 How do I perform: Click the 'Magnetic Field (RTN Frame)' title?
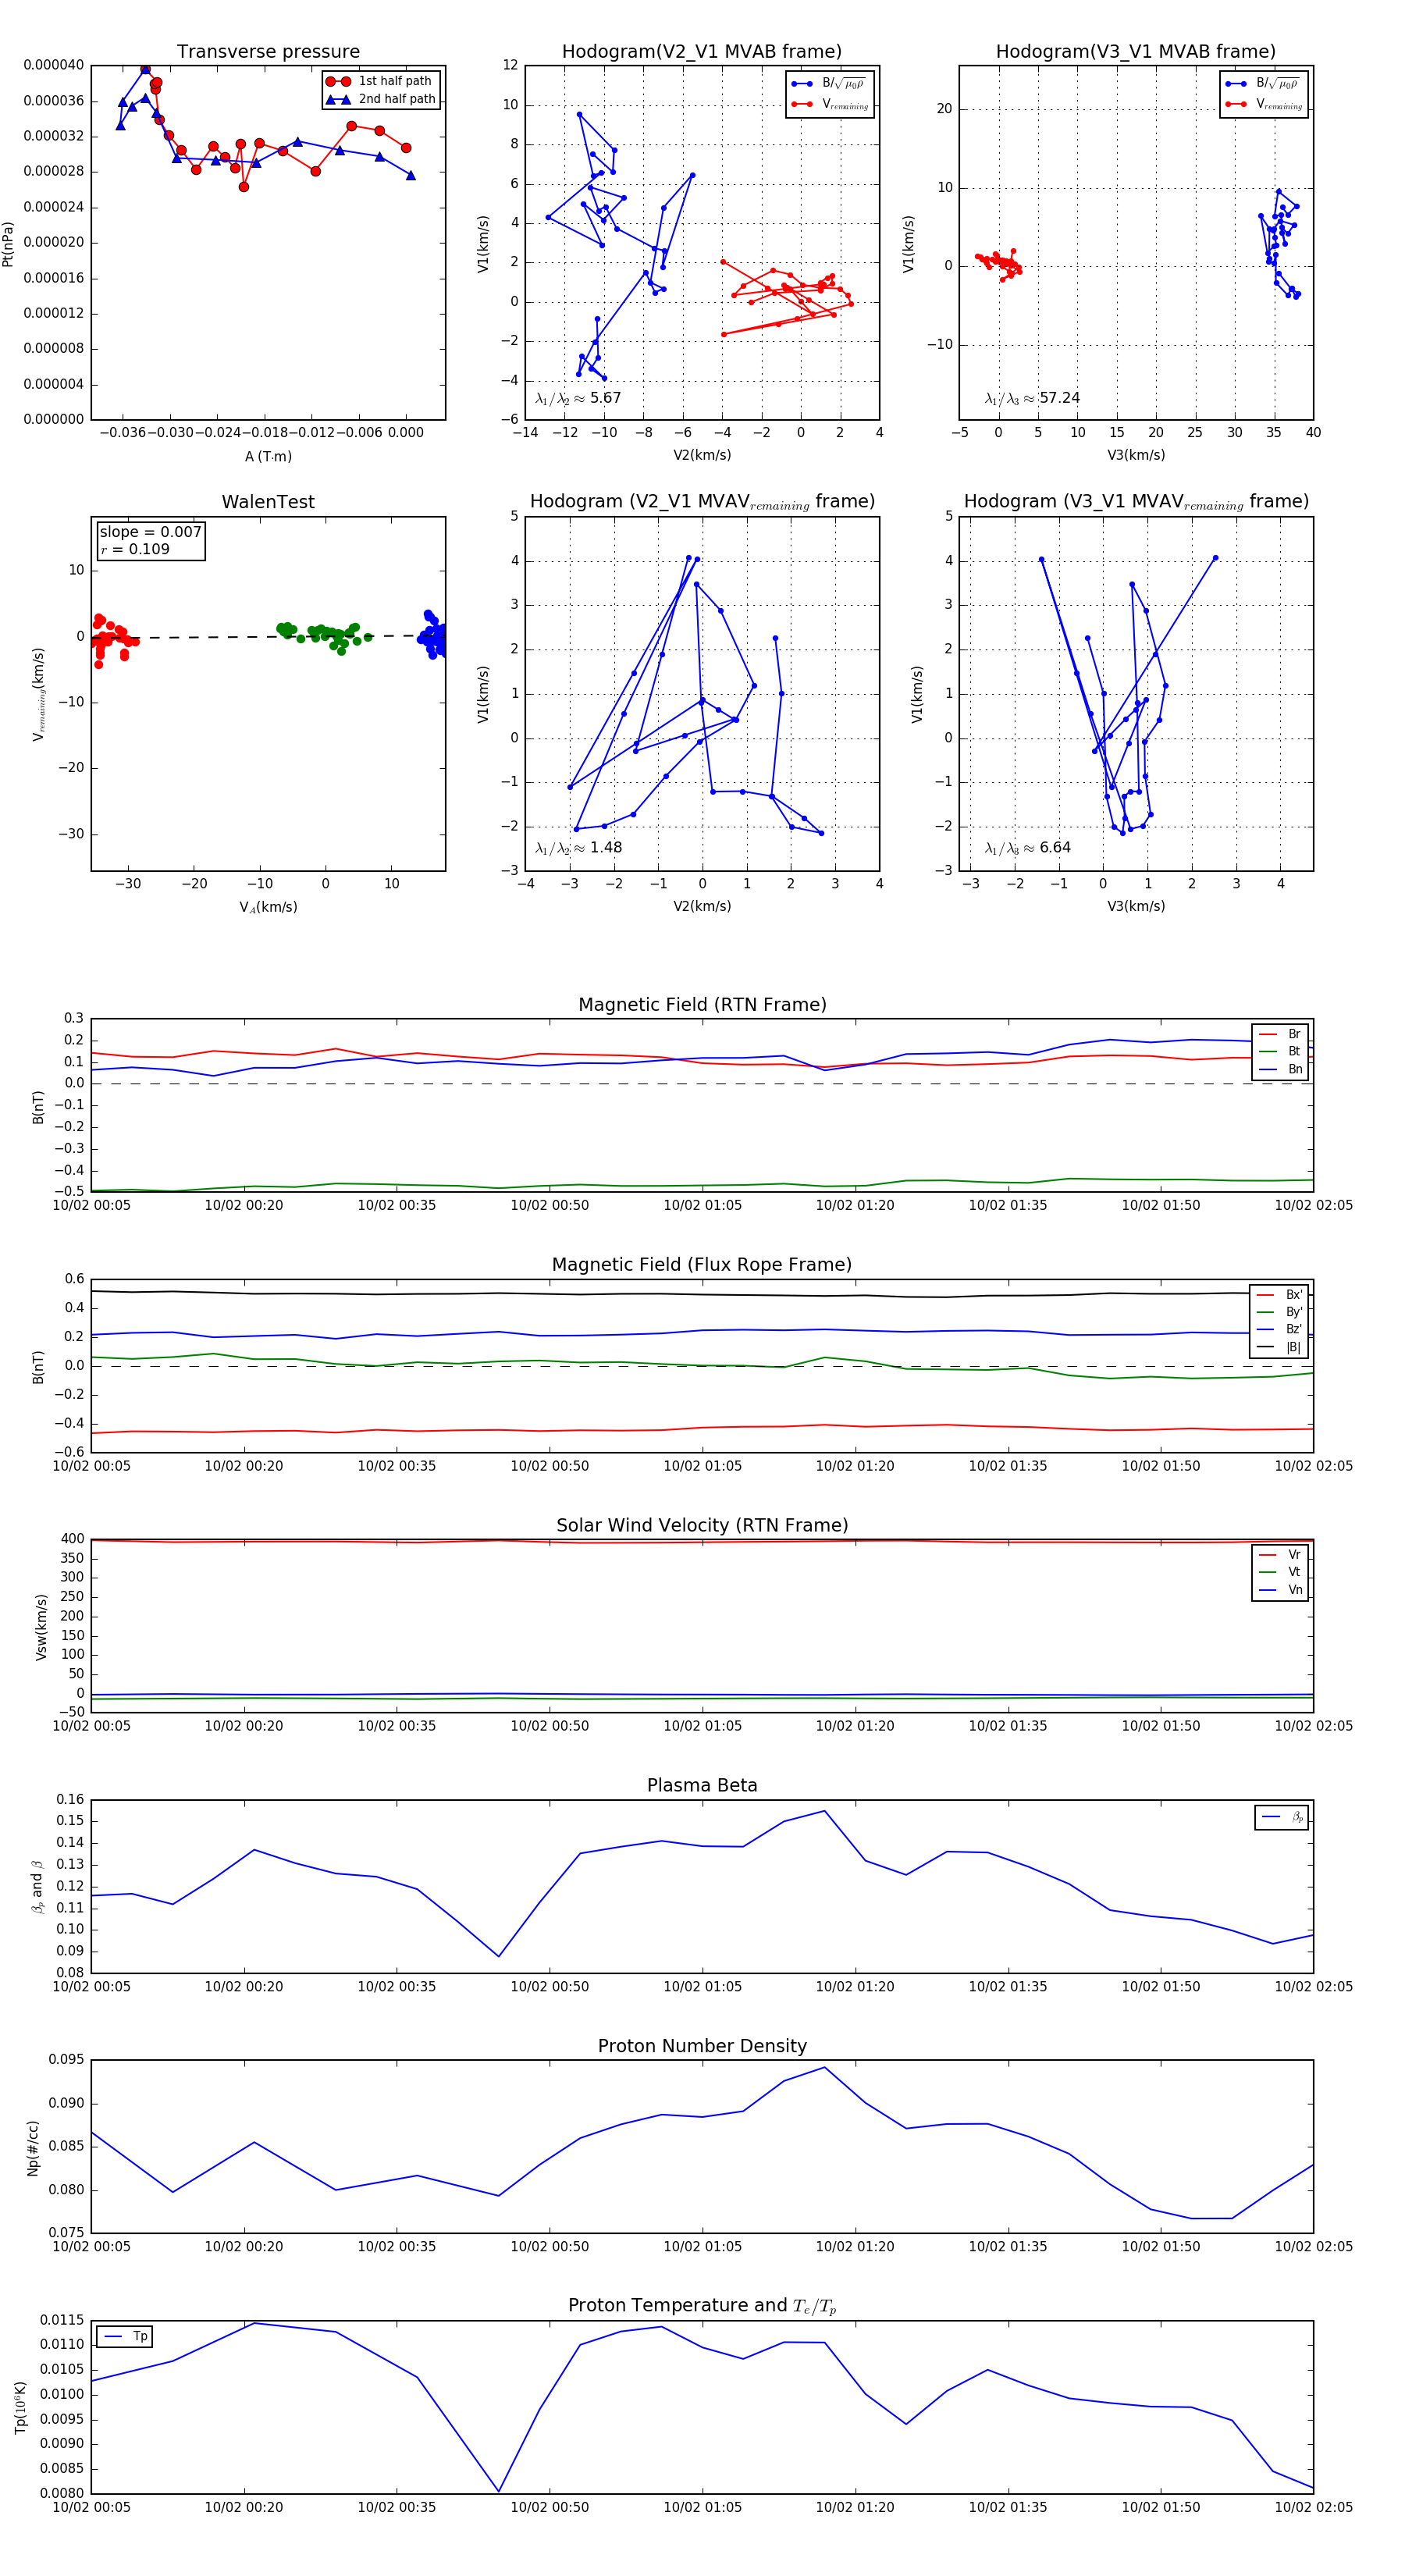coord(702,1004)
